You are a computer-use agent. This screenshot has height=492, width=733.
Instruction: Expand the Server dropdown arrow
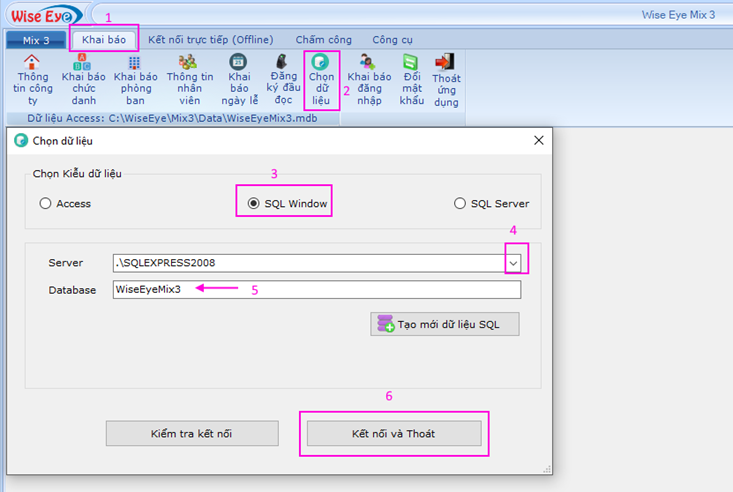513,263
